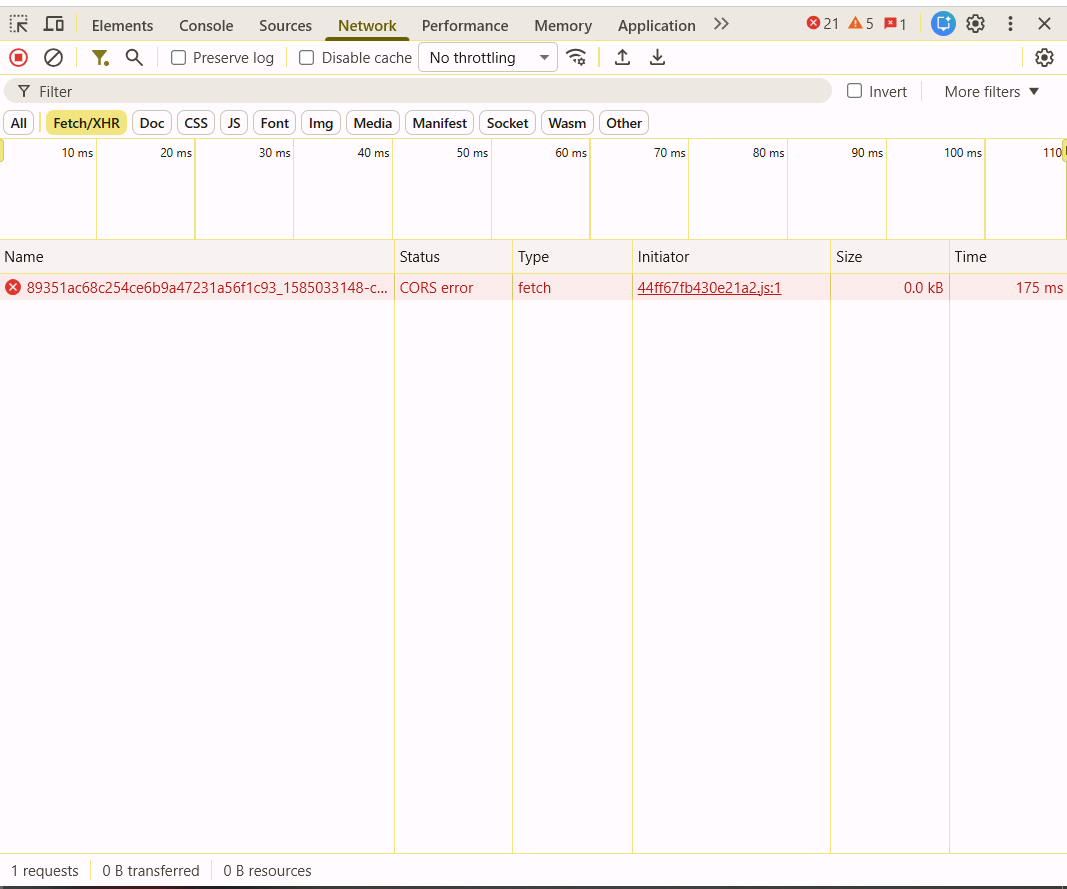Image resolution: width=1067 pixels, height=889 pixels.
Task: Open network conditions wifi icon
Action: [x=576, y=58]
